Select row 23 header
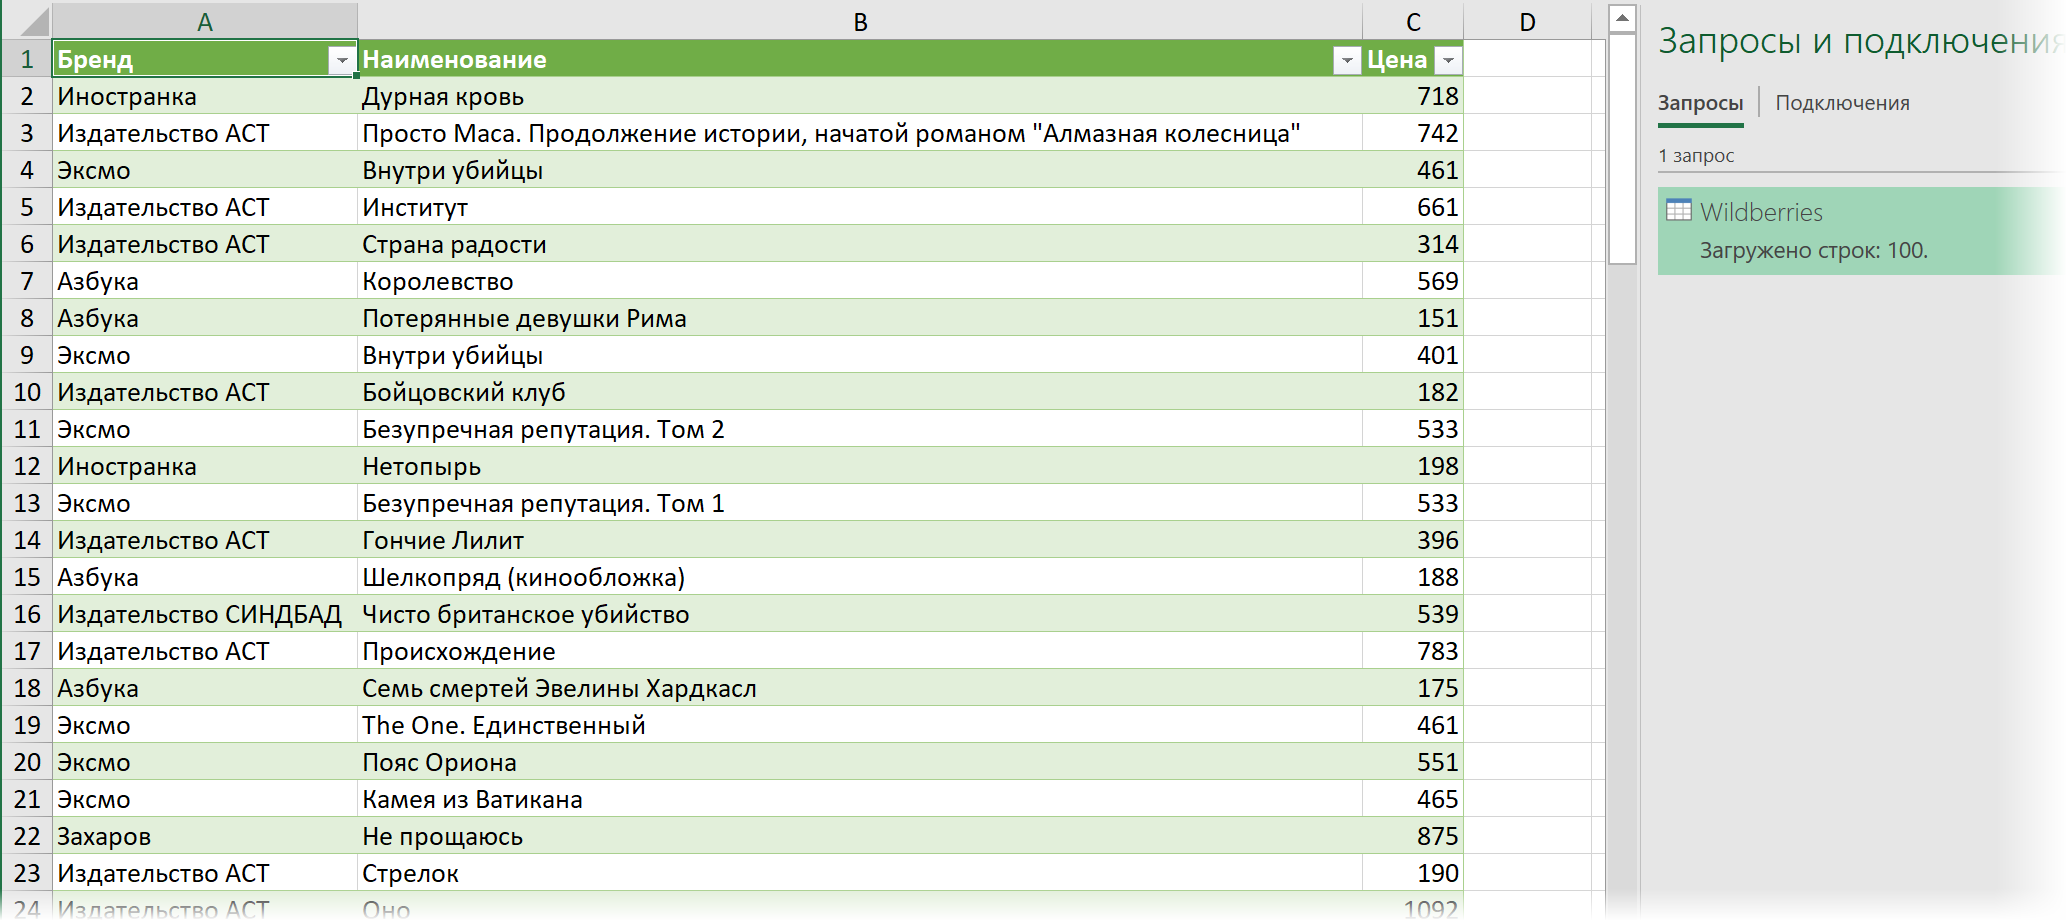 pos(27,873)
